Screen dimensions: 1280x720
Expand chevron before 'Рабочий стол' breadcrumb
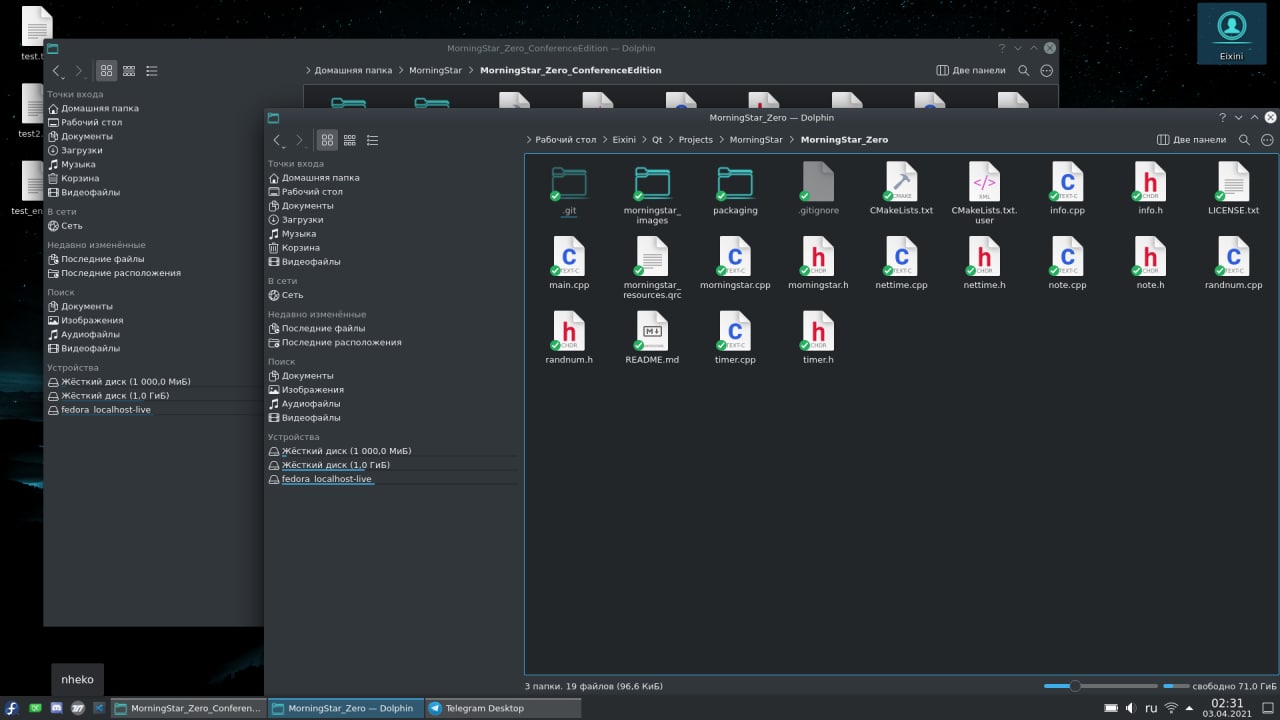(x=528, y=140)
